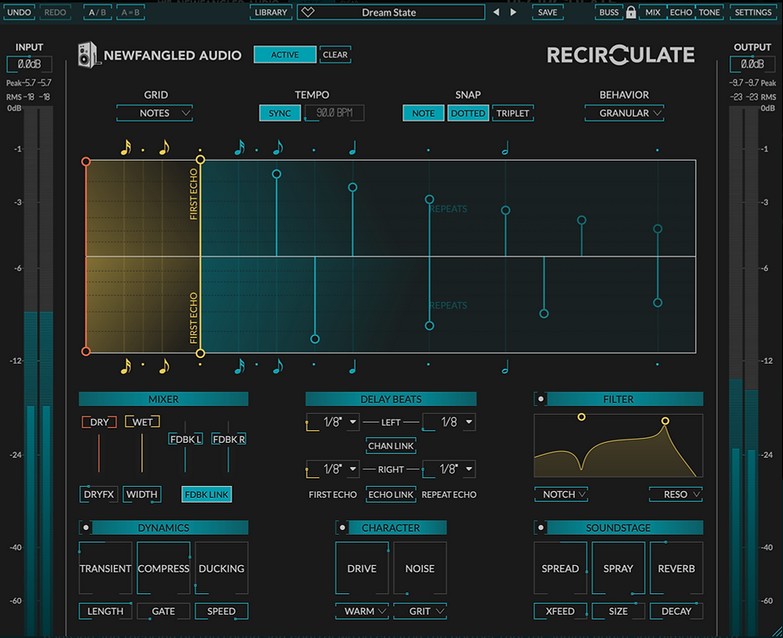Click the 90.0 BPM tempo field

(334, 113)
